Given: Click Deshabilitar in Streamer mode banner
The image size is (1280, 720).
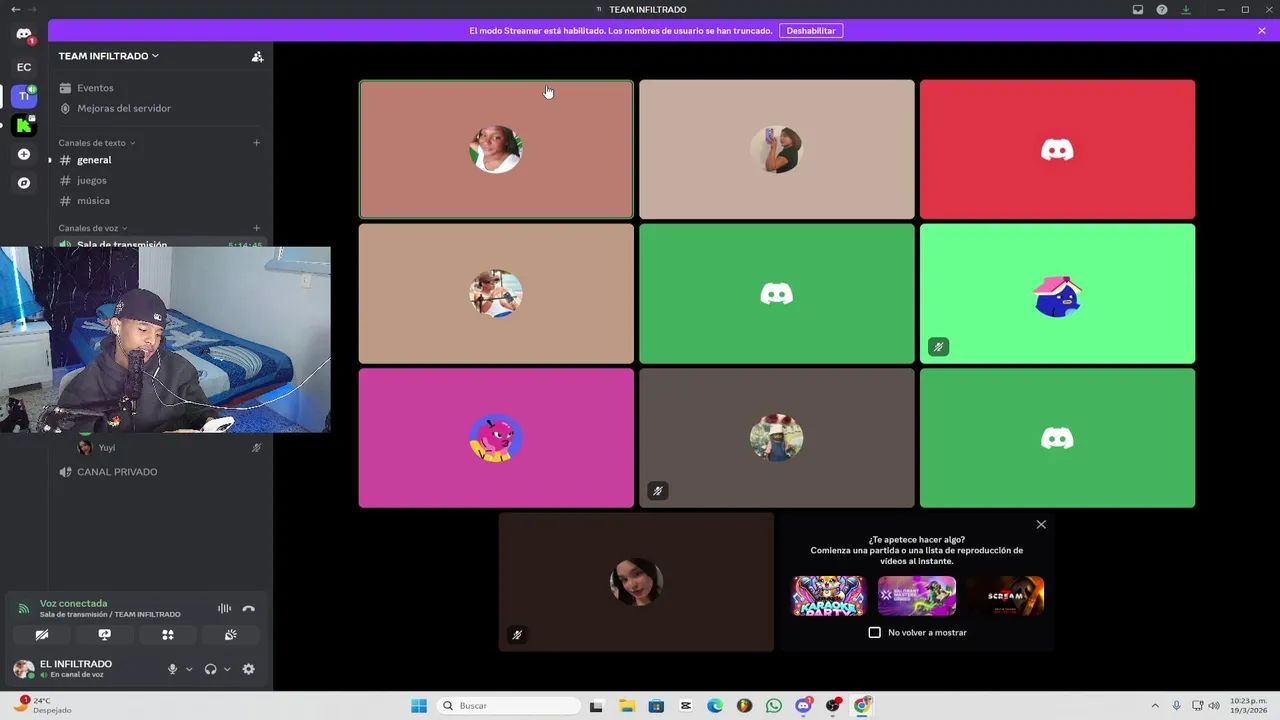Looking at the screenshot, I should tap(811, 31).
